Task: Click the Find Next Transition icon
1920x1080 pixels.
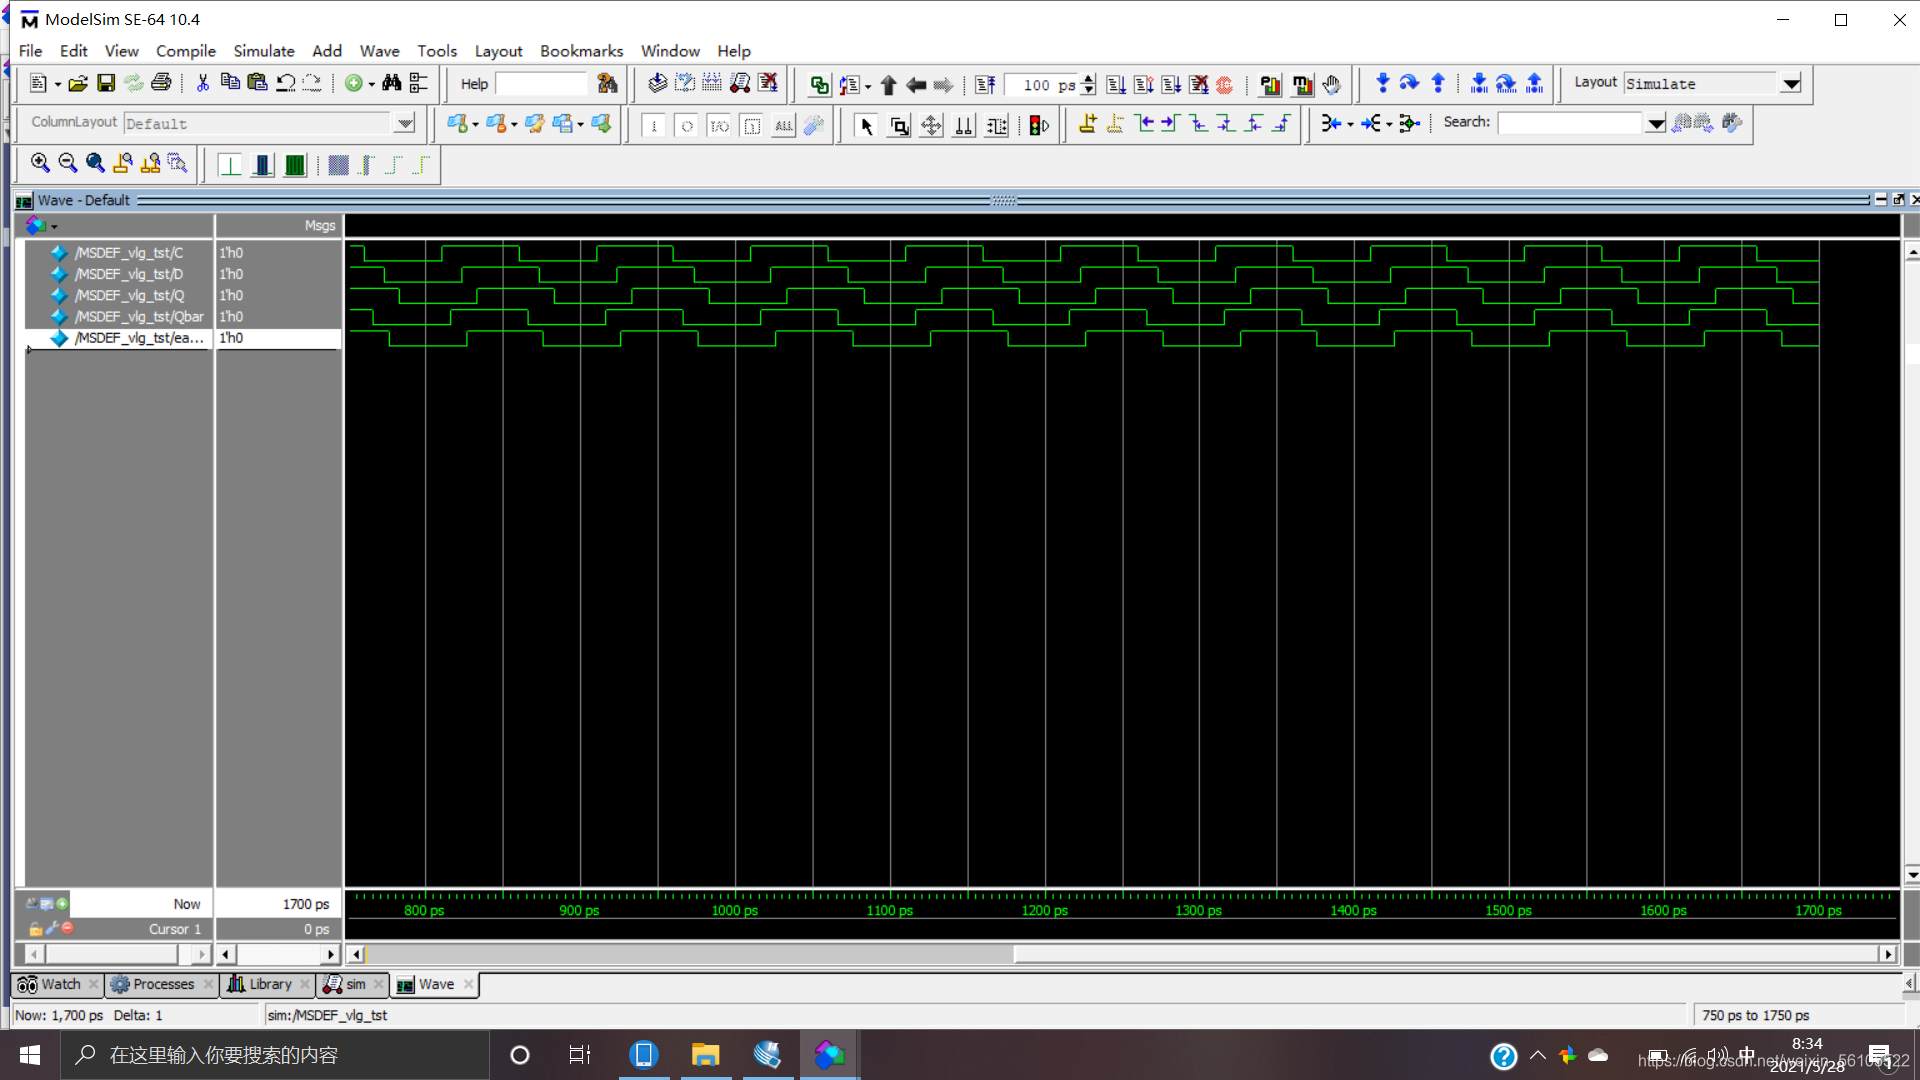Action: point(1171,125)
